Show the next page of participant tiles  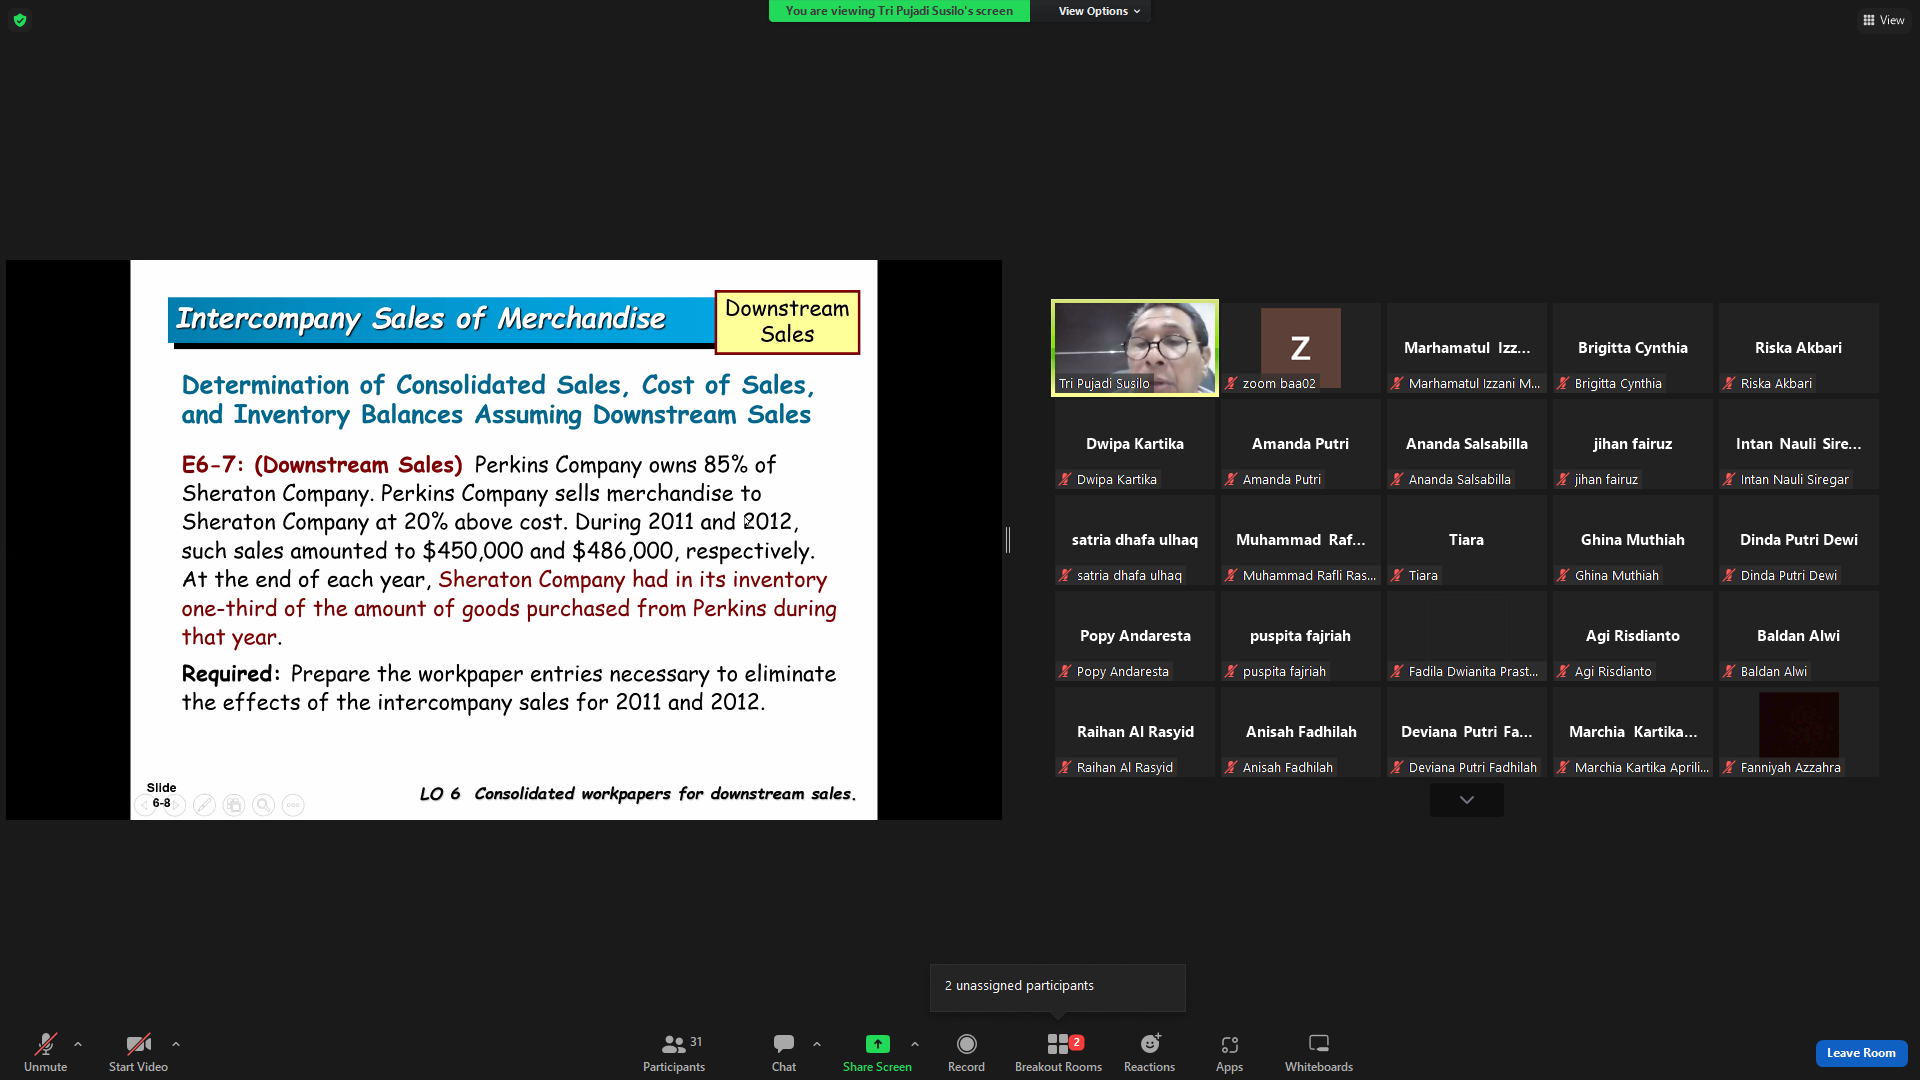tap(1466, 800)
